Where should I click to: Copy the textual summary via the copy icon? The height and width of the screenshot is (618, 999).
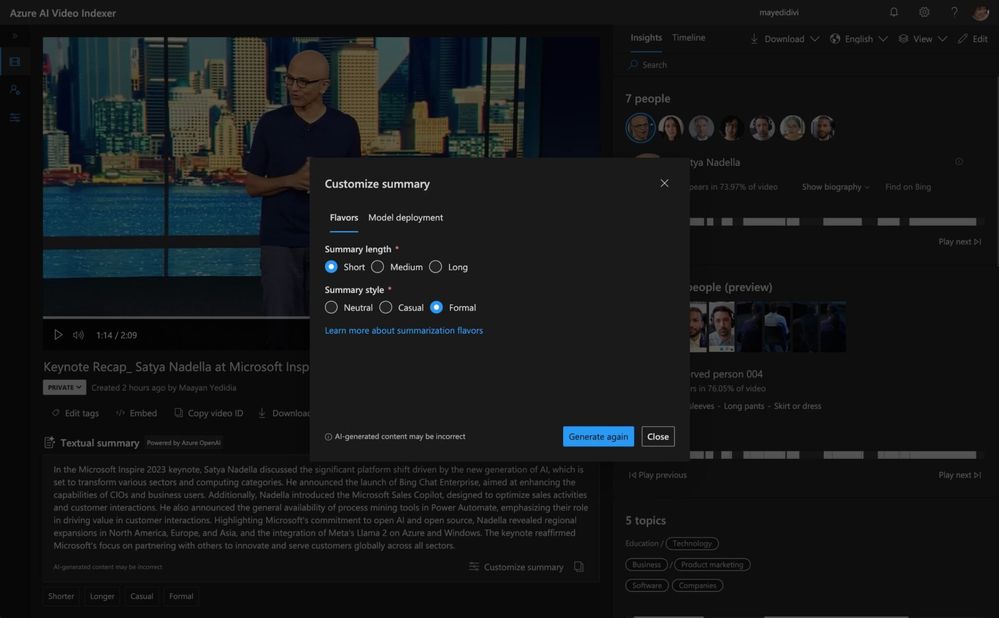click(x=579, y=566)
